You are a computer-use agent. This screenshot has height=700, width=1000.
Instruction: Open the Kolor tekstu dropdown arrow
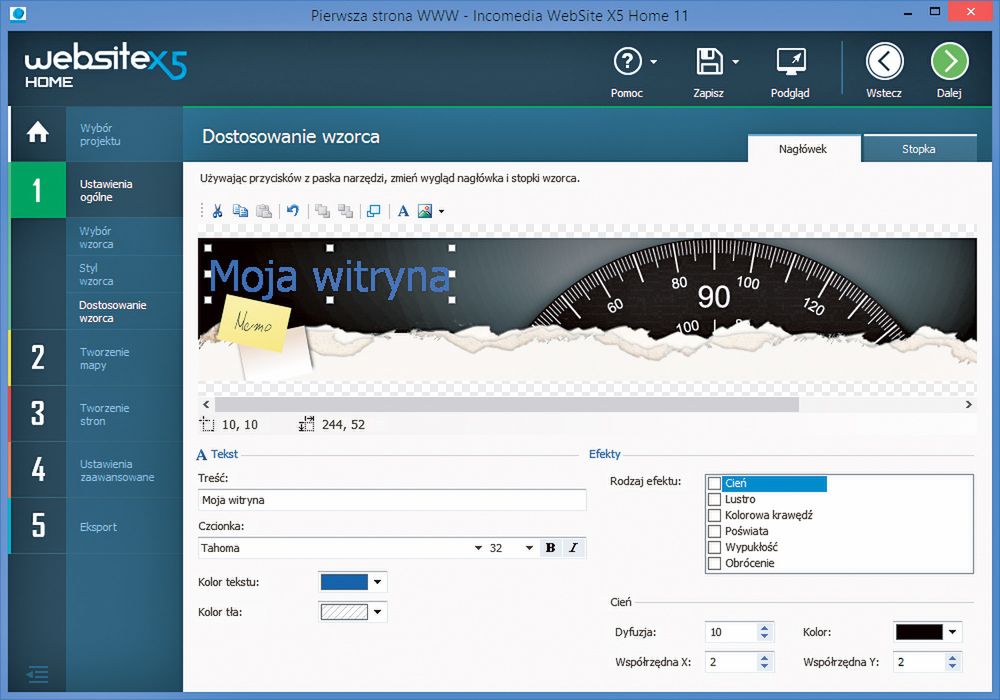(x=378, y=581)
